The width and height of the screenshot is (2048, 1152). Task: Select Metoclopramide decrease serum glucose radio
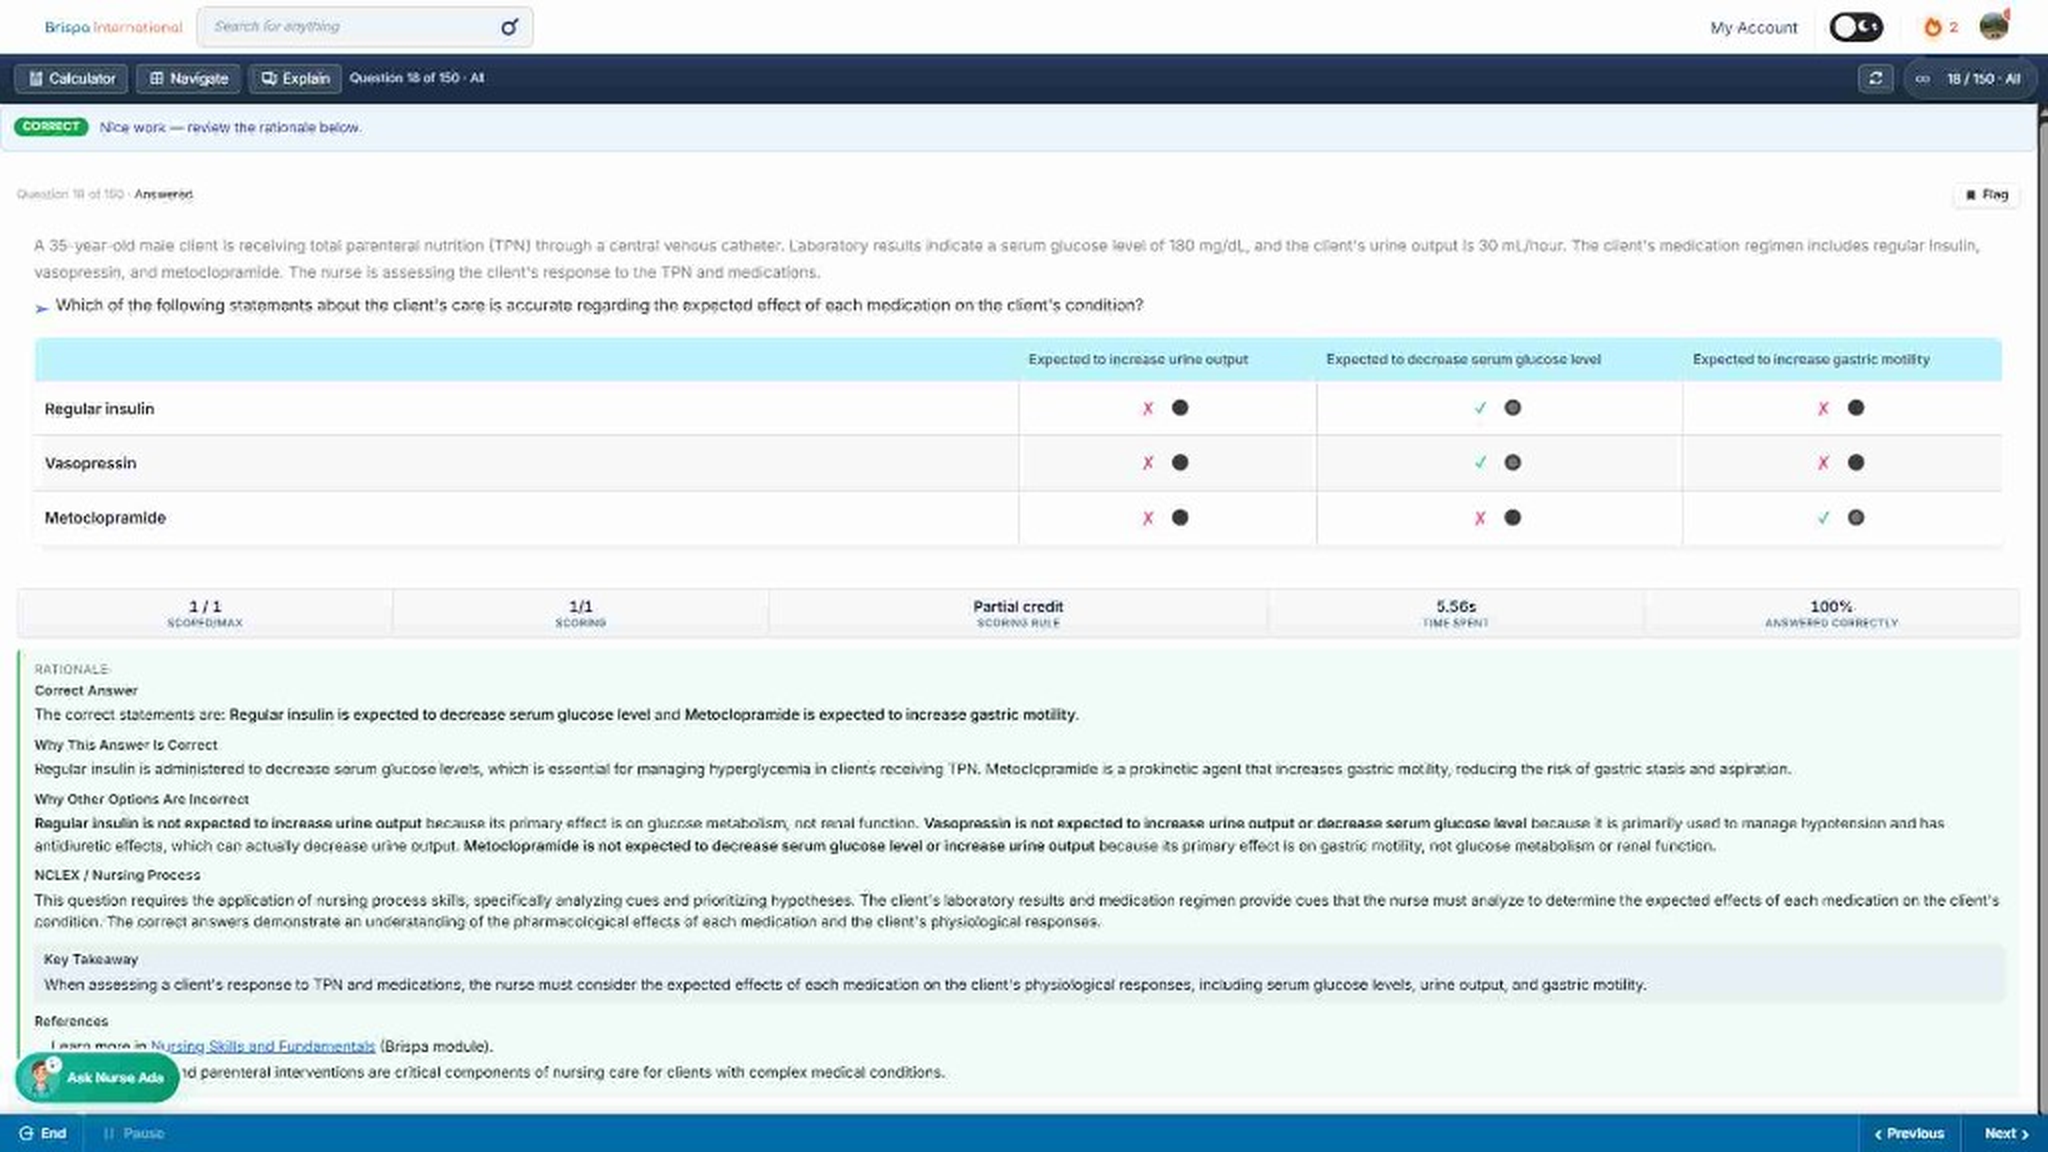[x=1512, y=518]
